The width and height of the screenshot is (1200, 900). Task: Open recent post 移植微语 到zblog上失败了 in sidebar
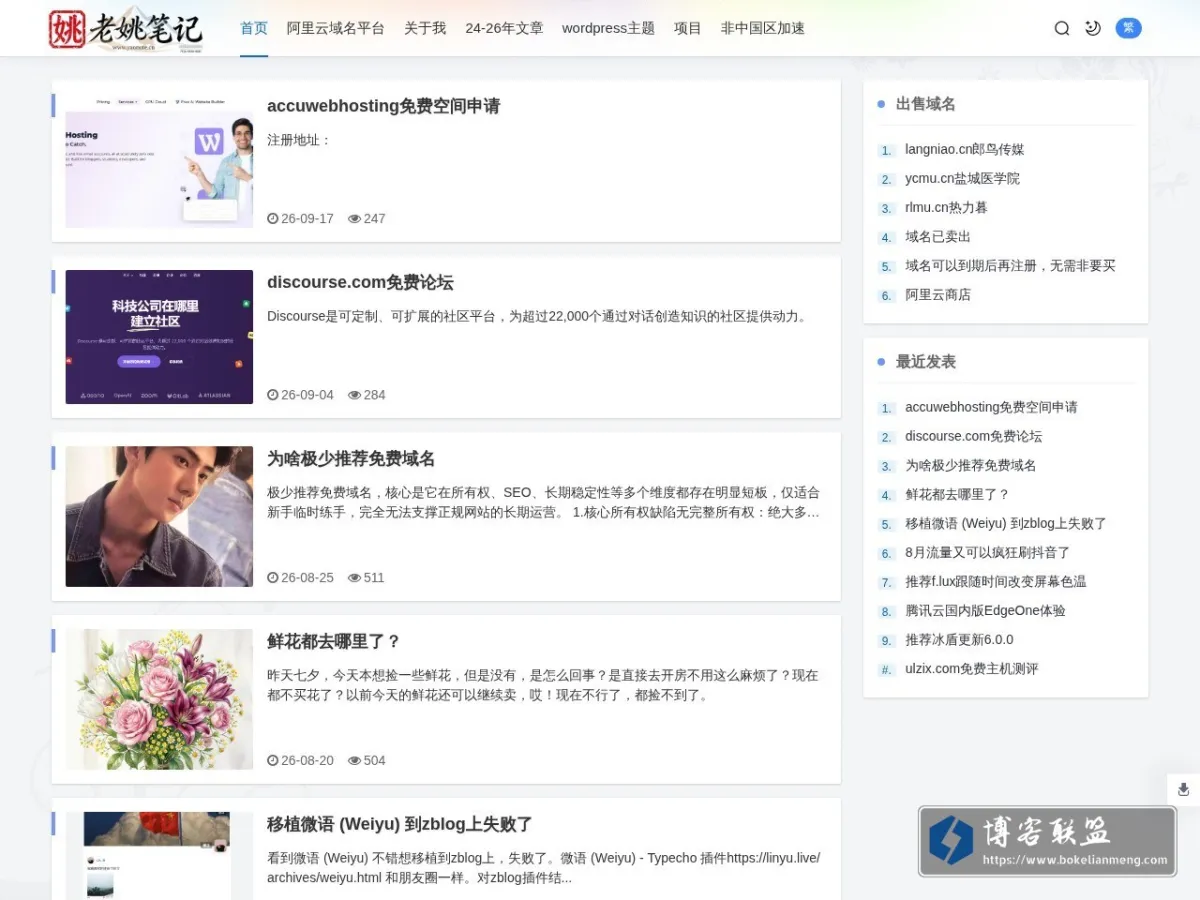click(x=1006, y=524)
